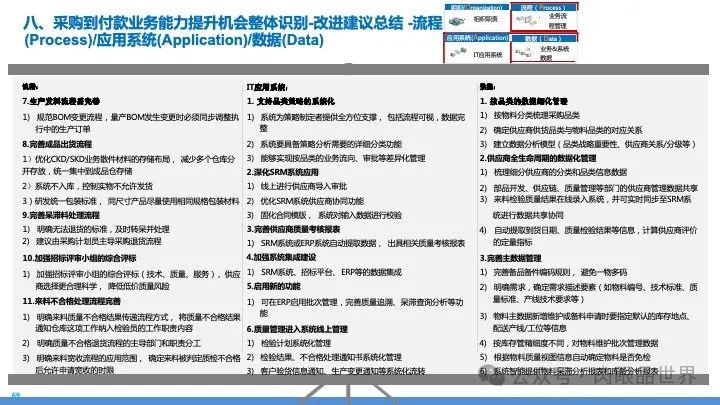Select the 流程 (Process) legend header
The width and height of the screenshot is (720, 405).
544,7
